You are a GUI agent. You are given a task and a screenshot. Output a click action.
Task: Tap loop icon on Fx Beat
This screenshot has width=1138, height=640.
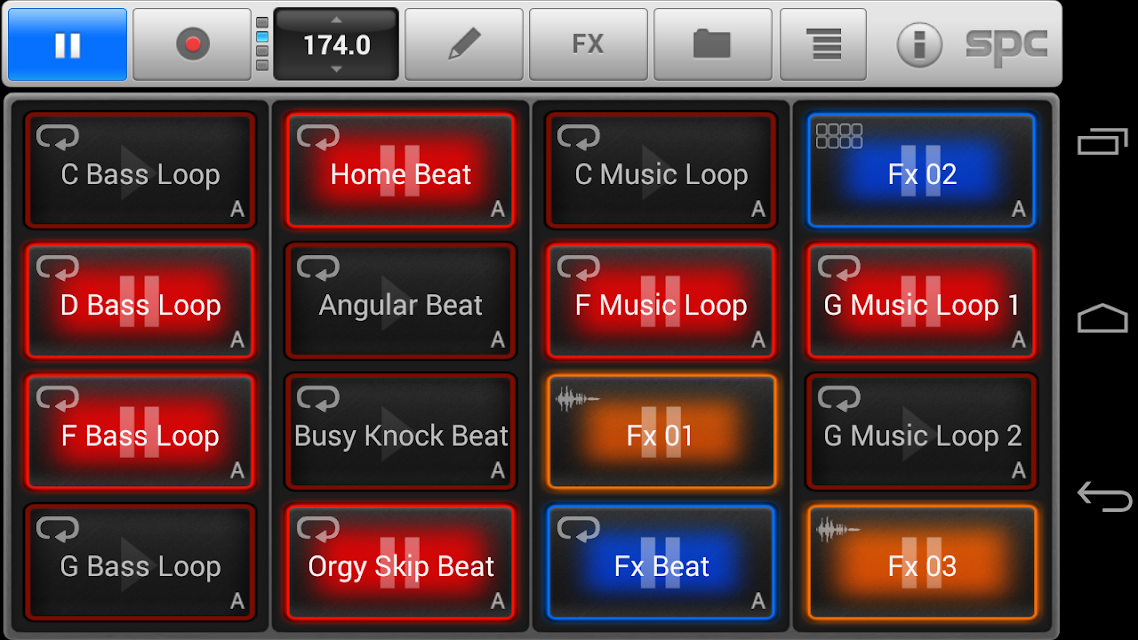(578, 528)
